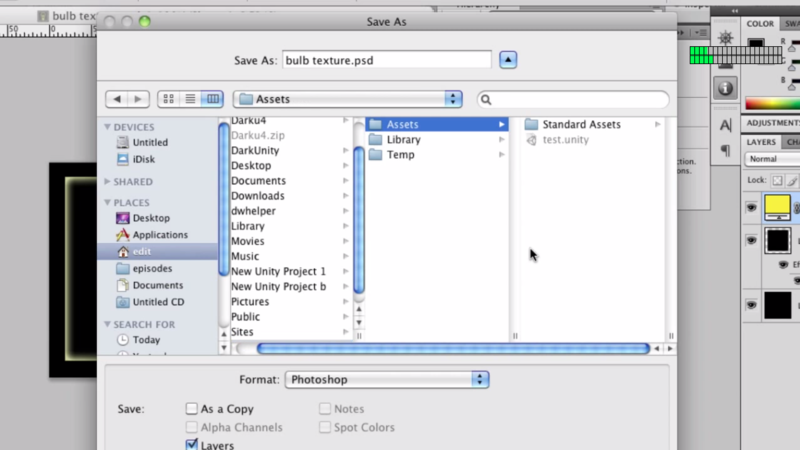
Task: Enable As a Copy checkbox
Action: tap(191, 408)
